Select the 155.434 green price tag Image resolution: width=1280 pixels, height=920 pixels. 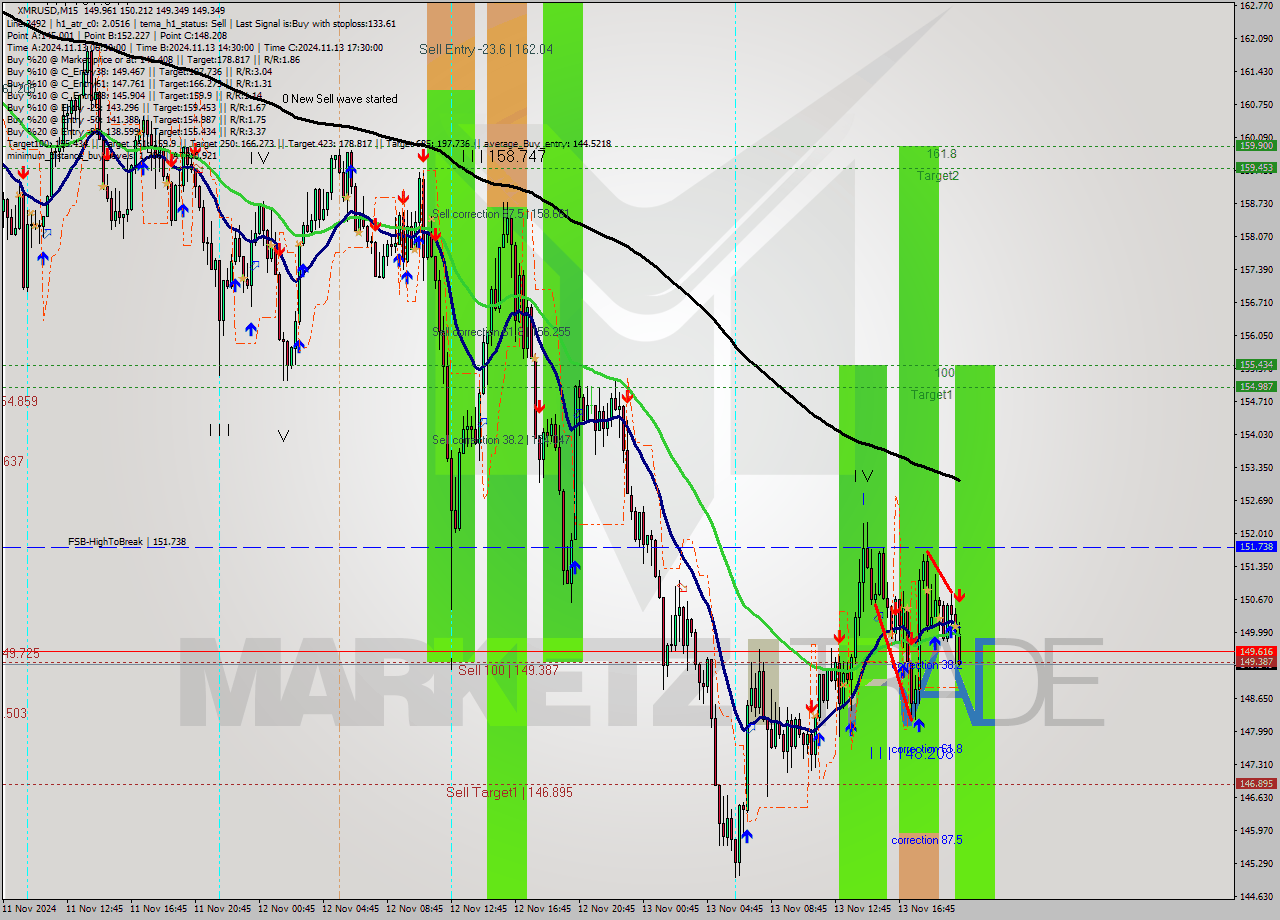click(x=1256, y=365)
